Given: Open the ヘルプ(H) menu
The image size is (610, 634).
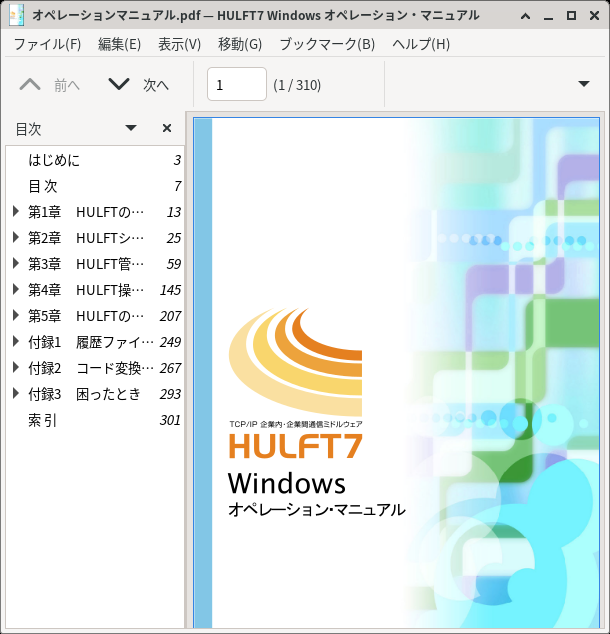Looking at the screenshot, I should coord(421,44).
